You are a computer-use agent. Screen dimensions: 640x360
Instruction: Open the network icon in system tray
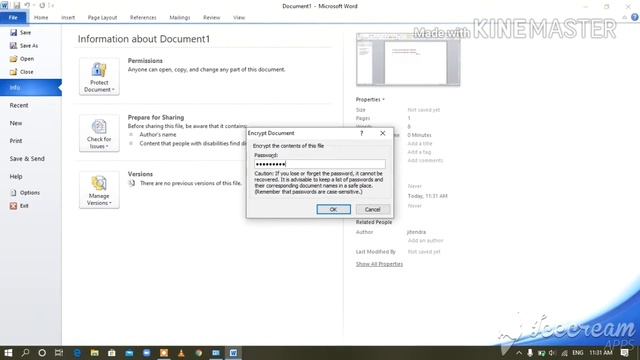click(x=564, y=353)
